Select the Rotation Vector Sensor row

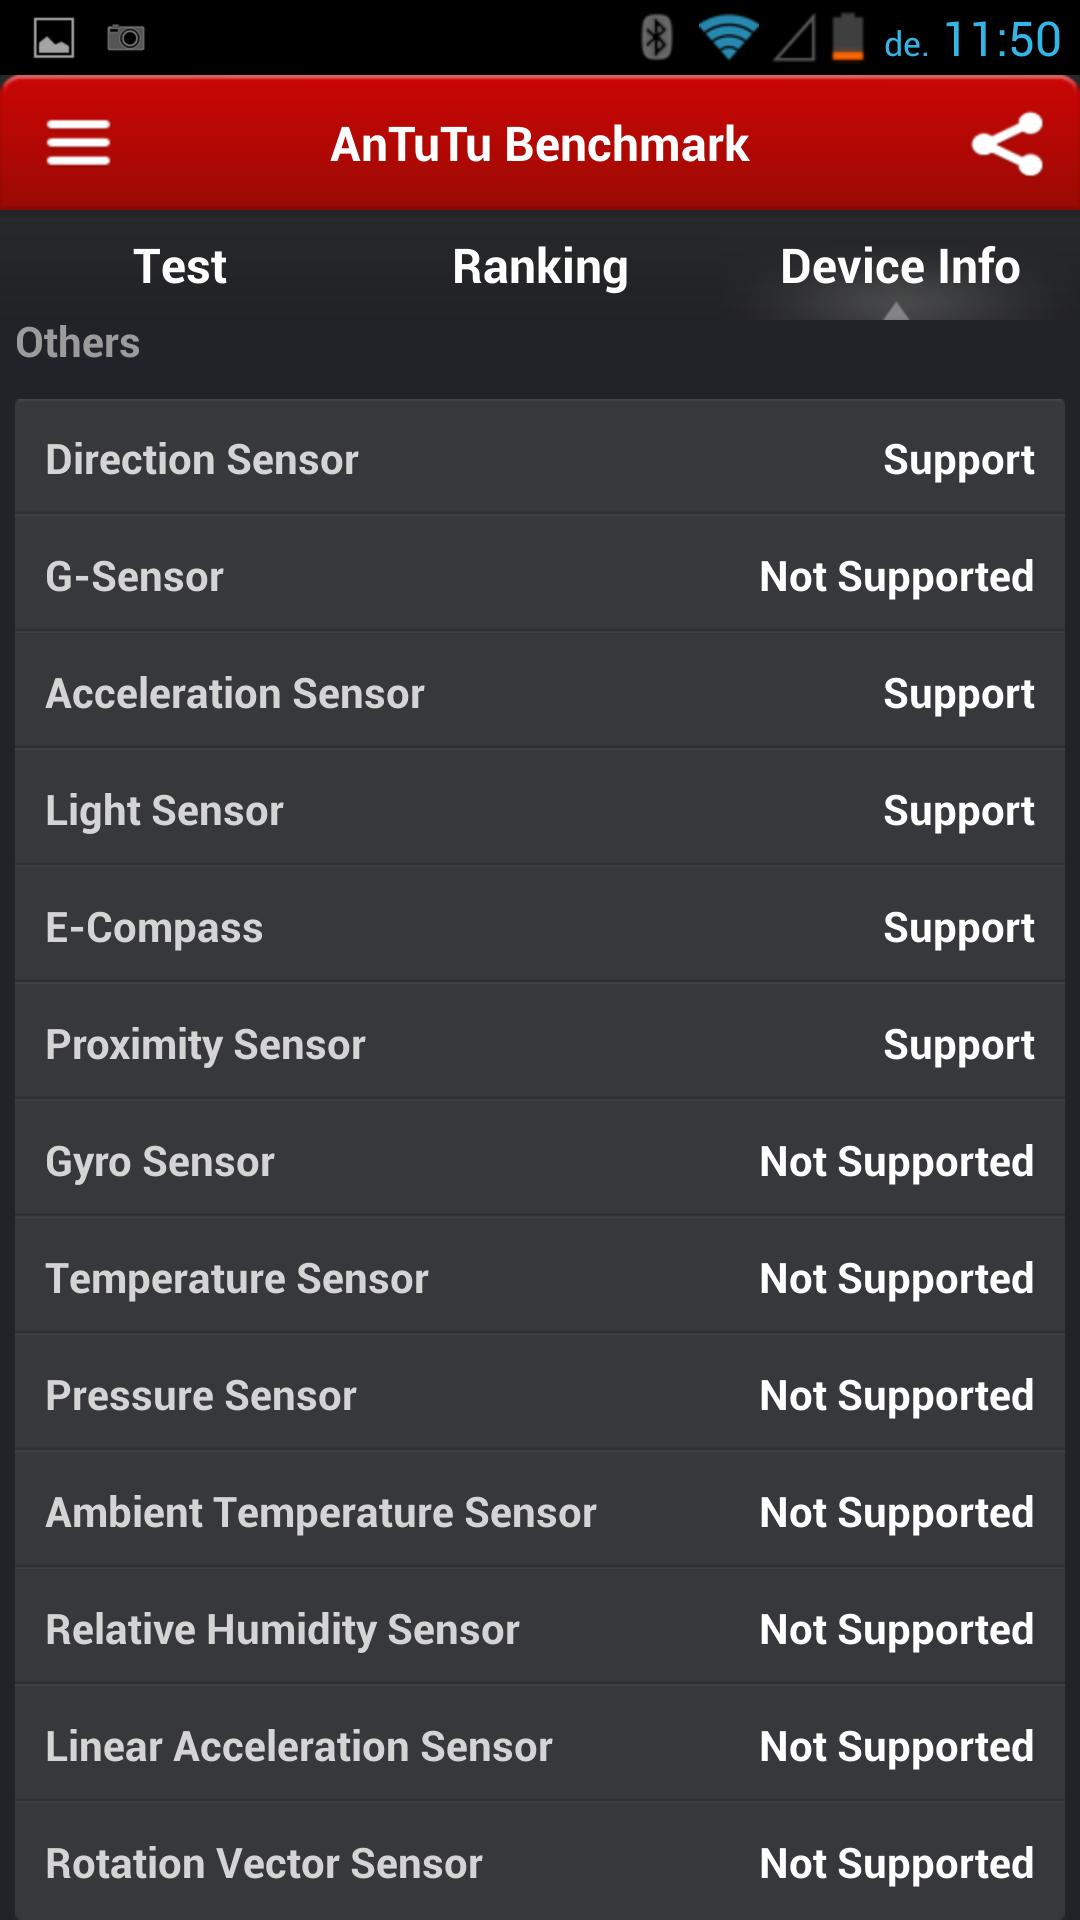[540, 1863]
